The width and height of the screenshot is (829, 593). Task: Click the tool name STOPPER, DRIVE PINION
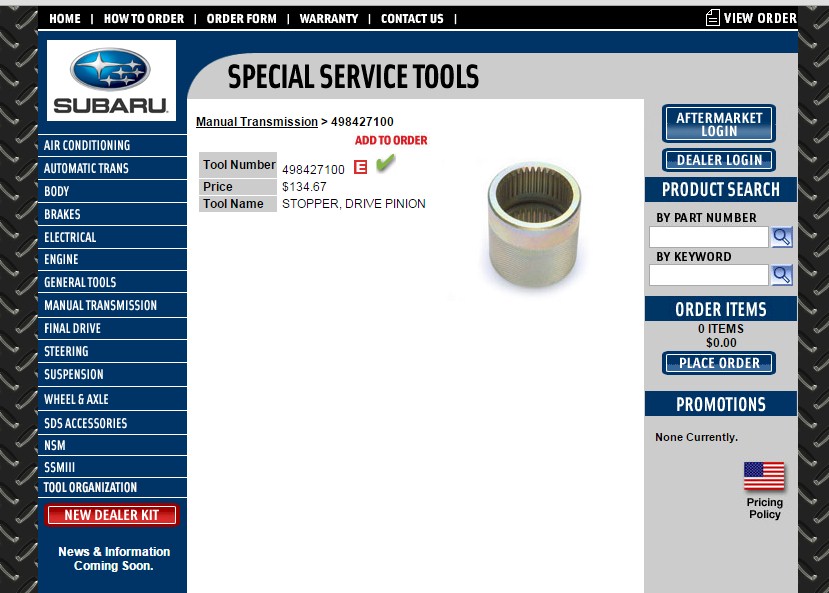coord(354,203)
